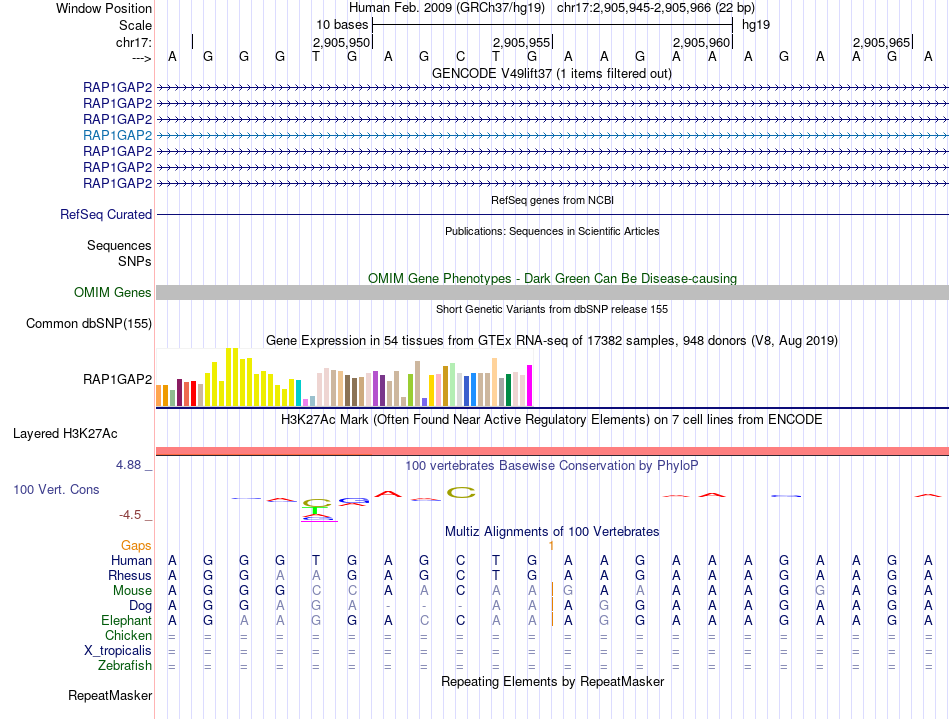This screenshot has height=719, width=950.
Task: Click the orange Gaps label
Action: (x=136, y=546)
